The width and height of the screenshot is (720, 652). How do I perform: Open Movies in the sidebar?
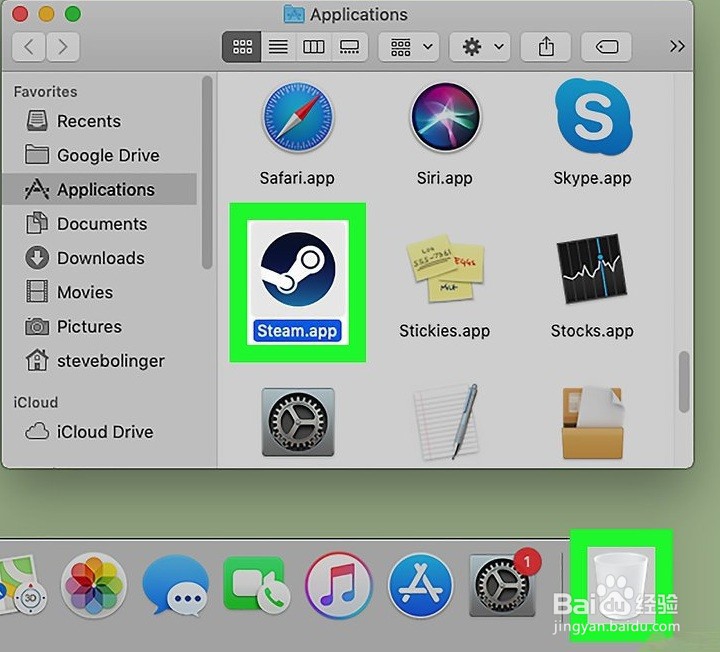100,292
